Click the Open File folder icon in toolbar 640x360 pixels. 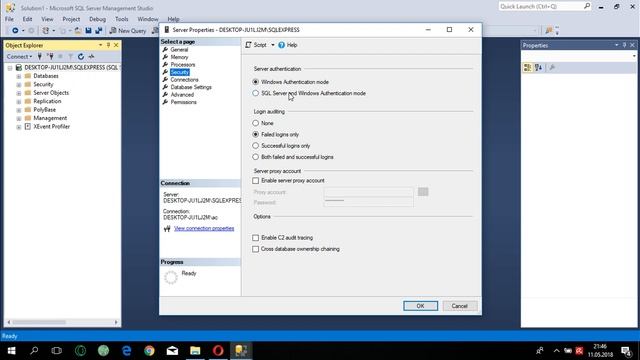pyautogui.click(x=78, y=31)
